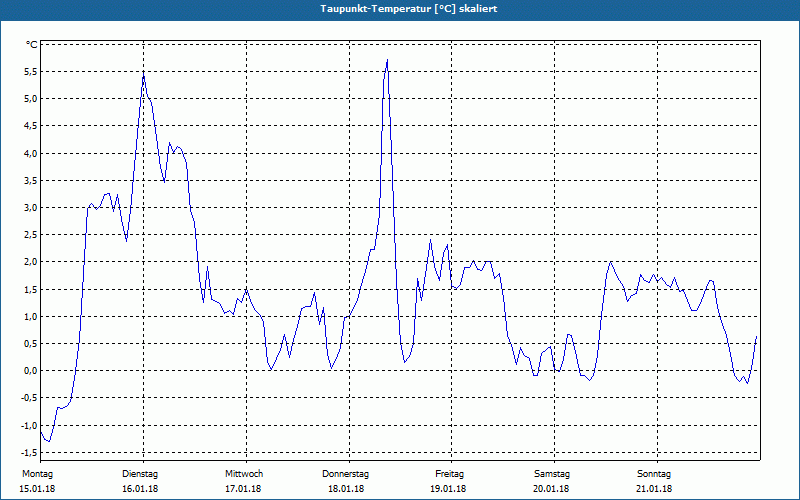Select the 1,5 y-axis value

coord(31,289)
